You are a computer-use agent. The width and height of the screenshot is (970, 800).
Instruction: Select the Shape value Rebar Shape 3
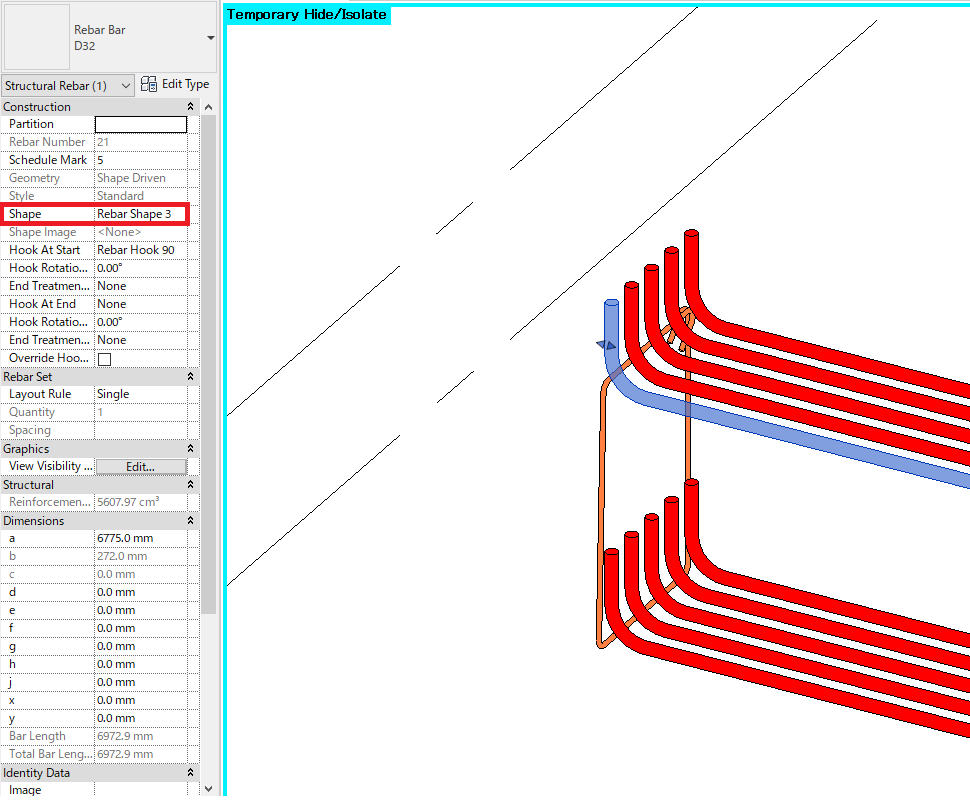(140, 213)
